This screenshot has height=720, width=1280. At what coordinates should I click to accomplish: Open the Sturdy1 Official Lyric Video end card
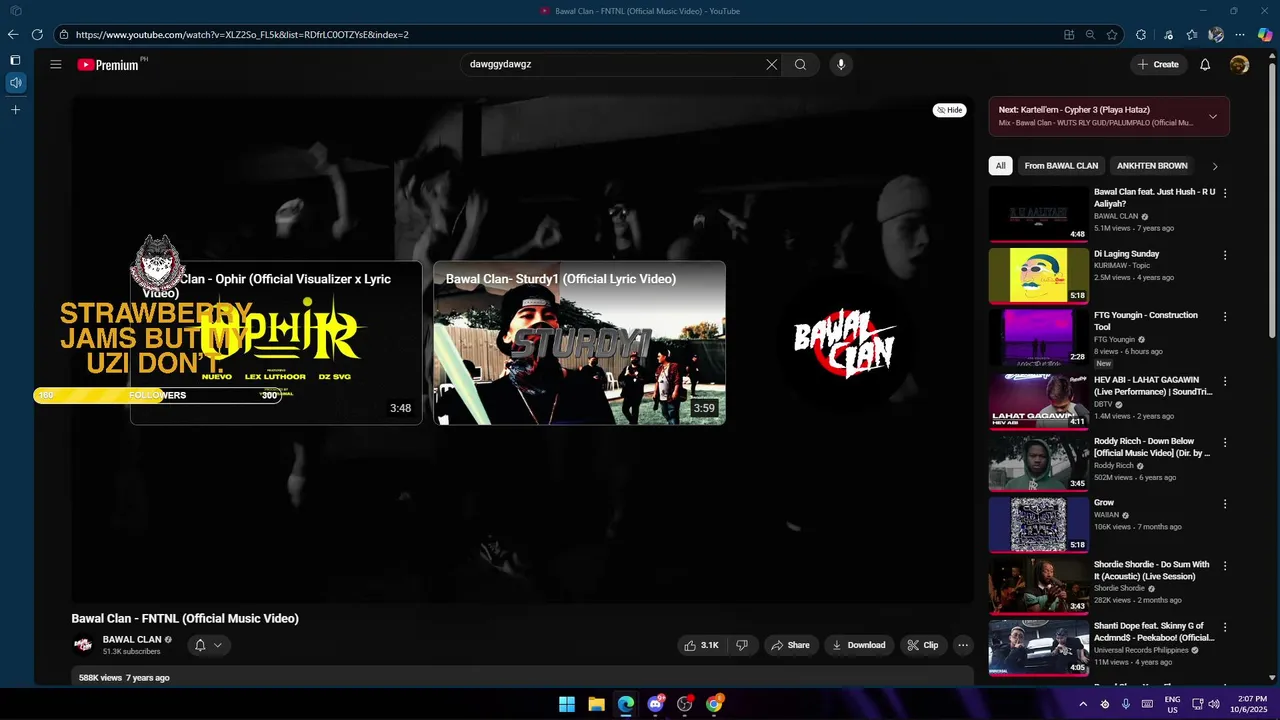pyautogui.click(x=579, y=343)
